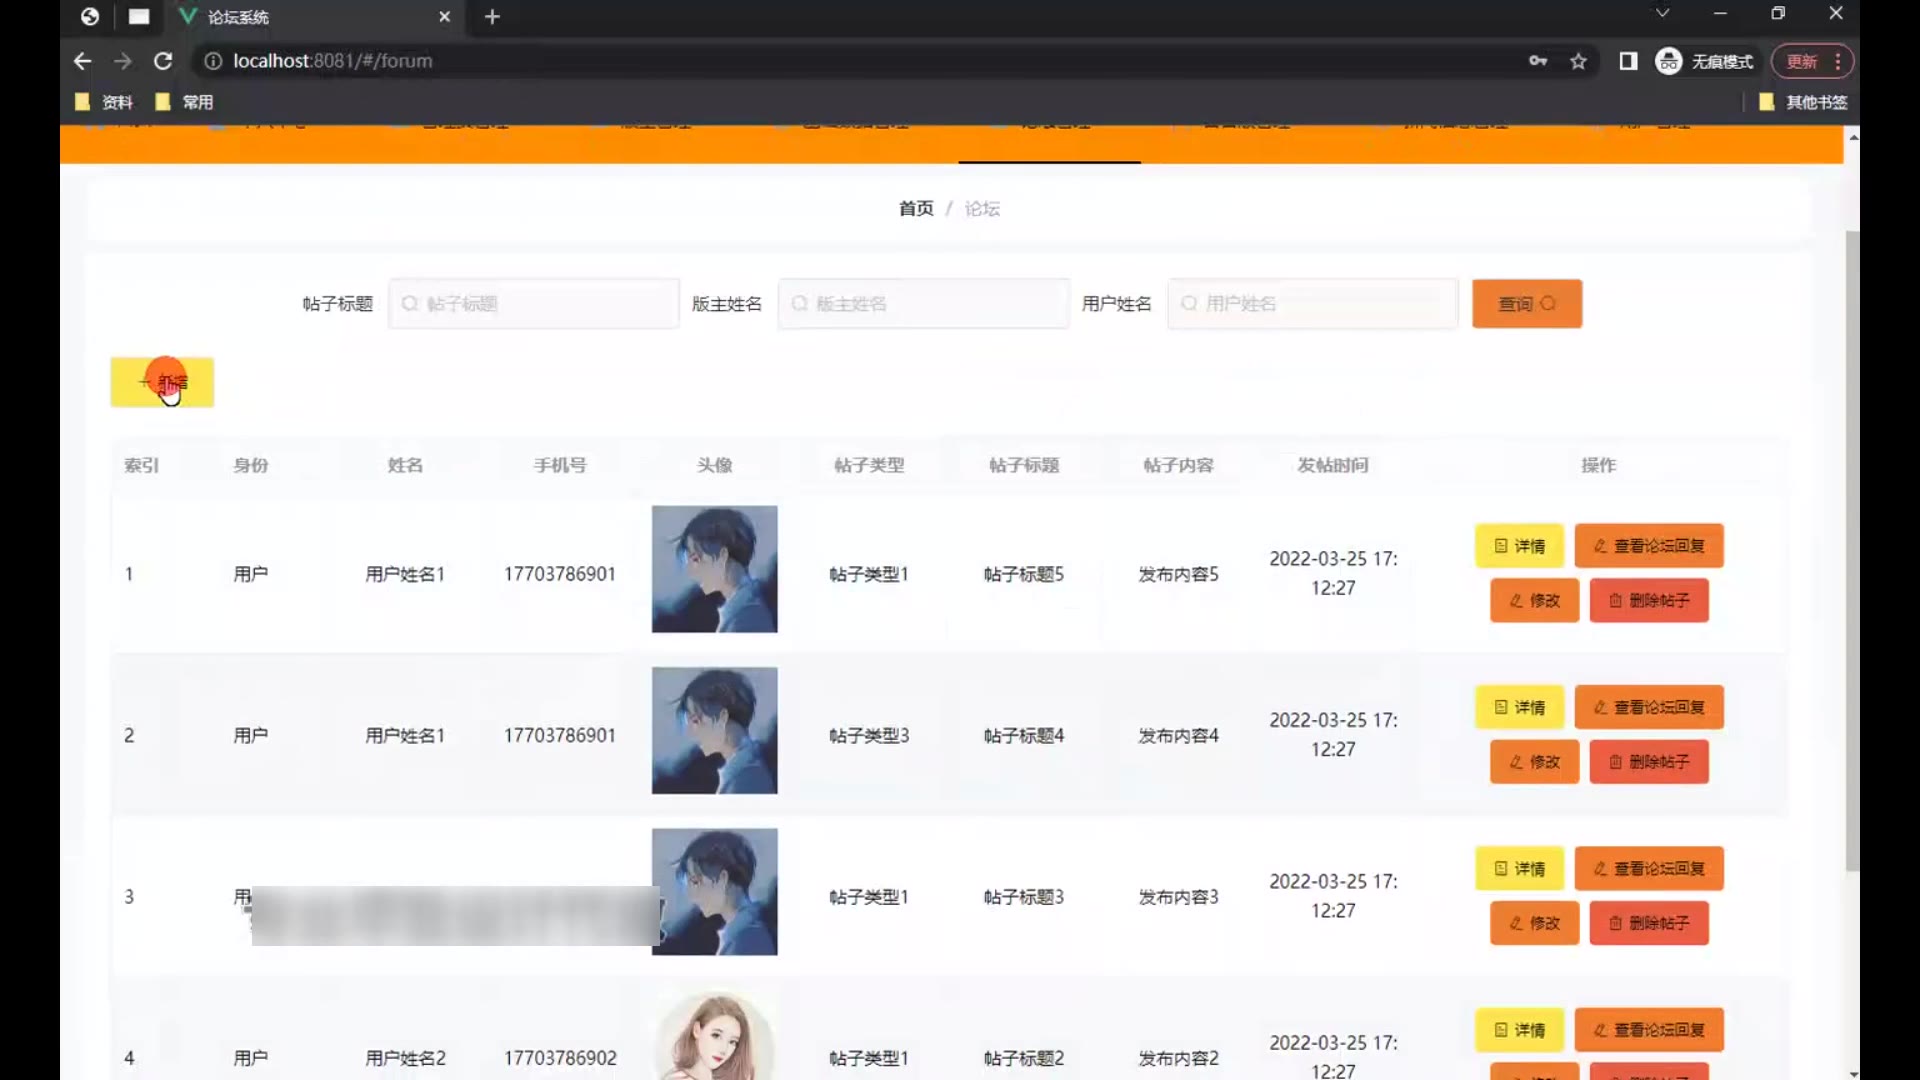This screenshot has width=1920, height=1080.
Task: Click the 查询 search button
Action: [1526, 304]
